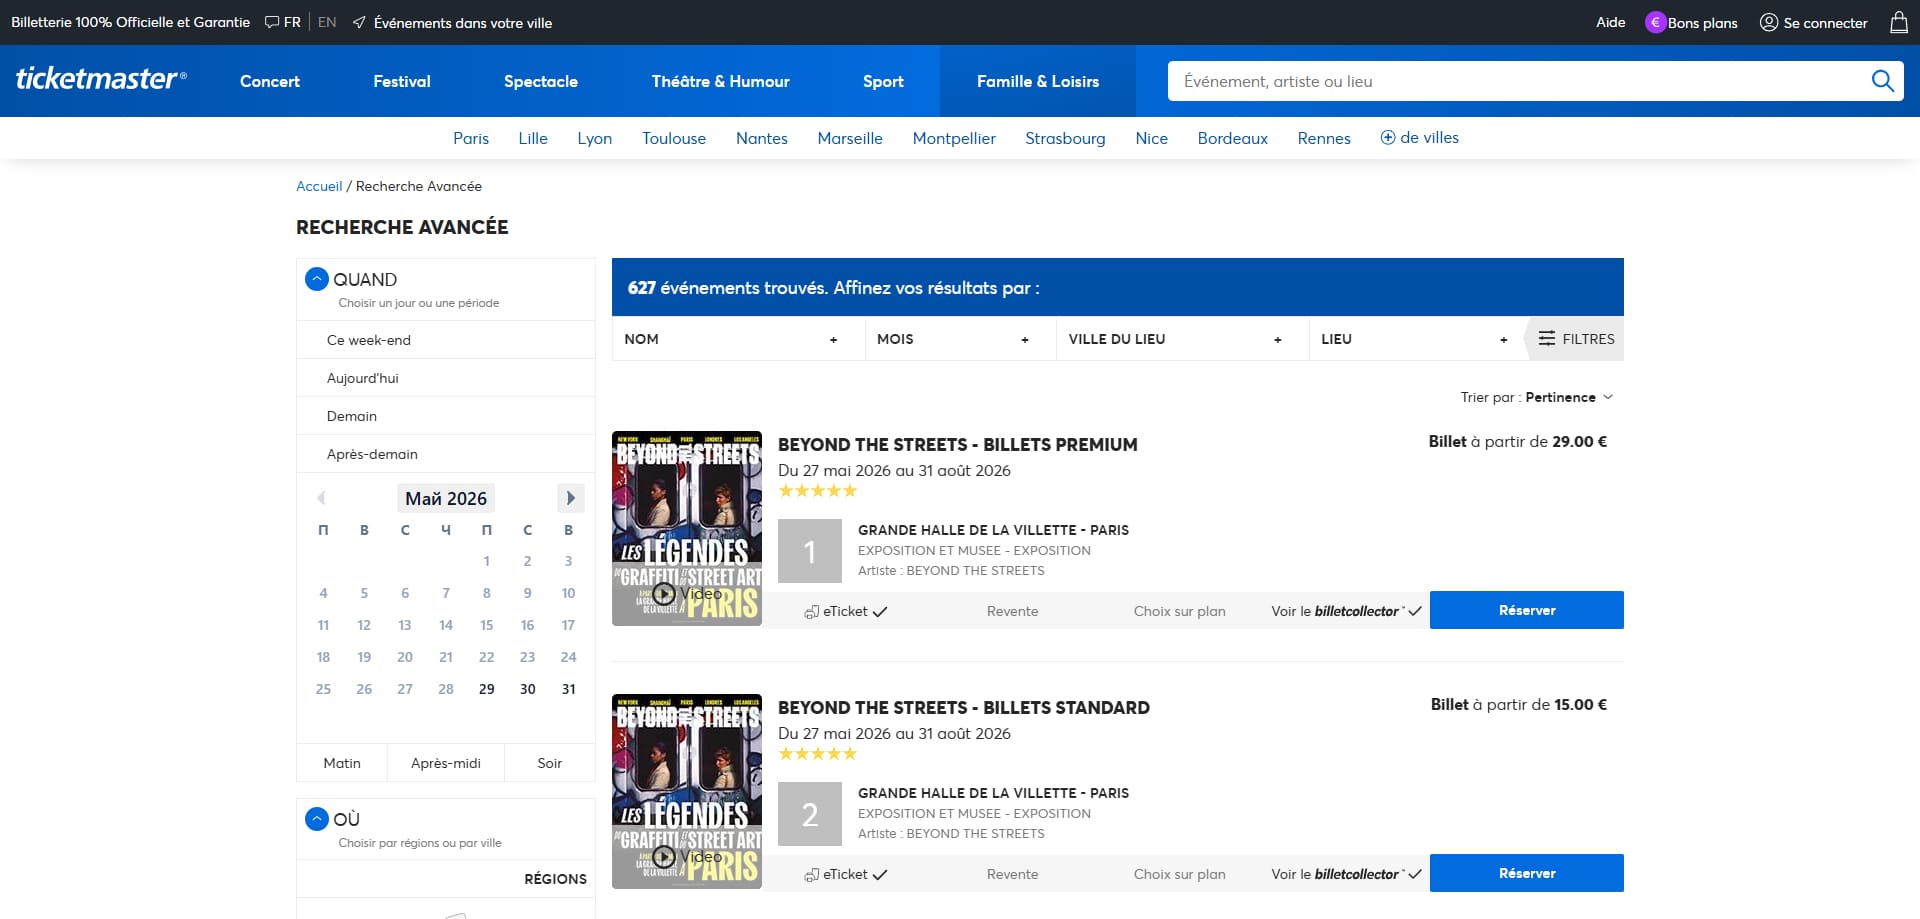Open the Beyond the Streets Billets Standard title
This screenshot has height=919, width=1920.
(x=964, y=708)
